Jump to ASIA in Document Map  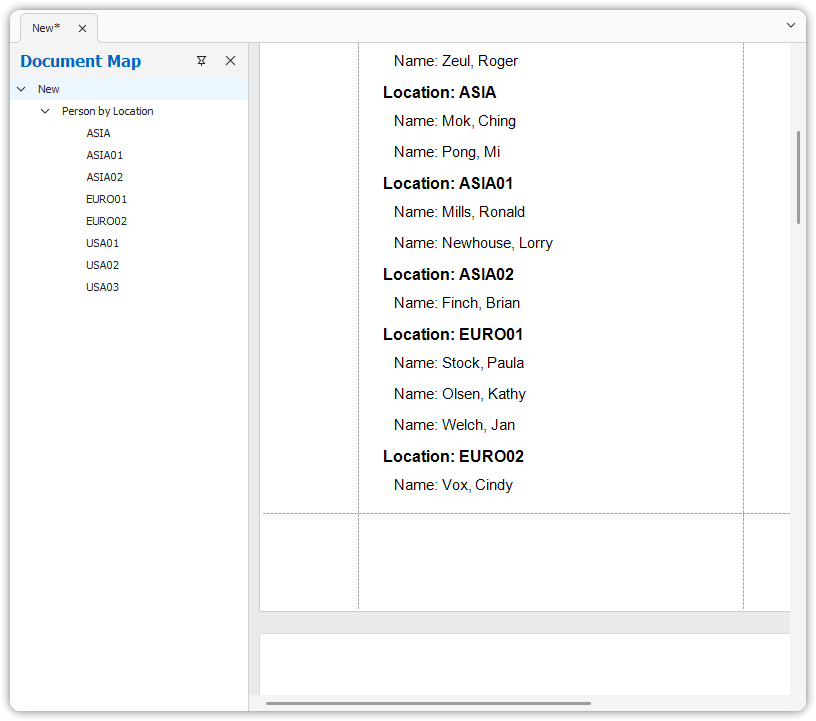click(98, 133)
